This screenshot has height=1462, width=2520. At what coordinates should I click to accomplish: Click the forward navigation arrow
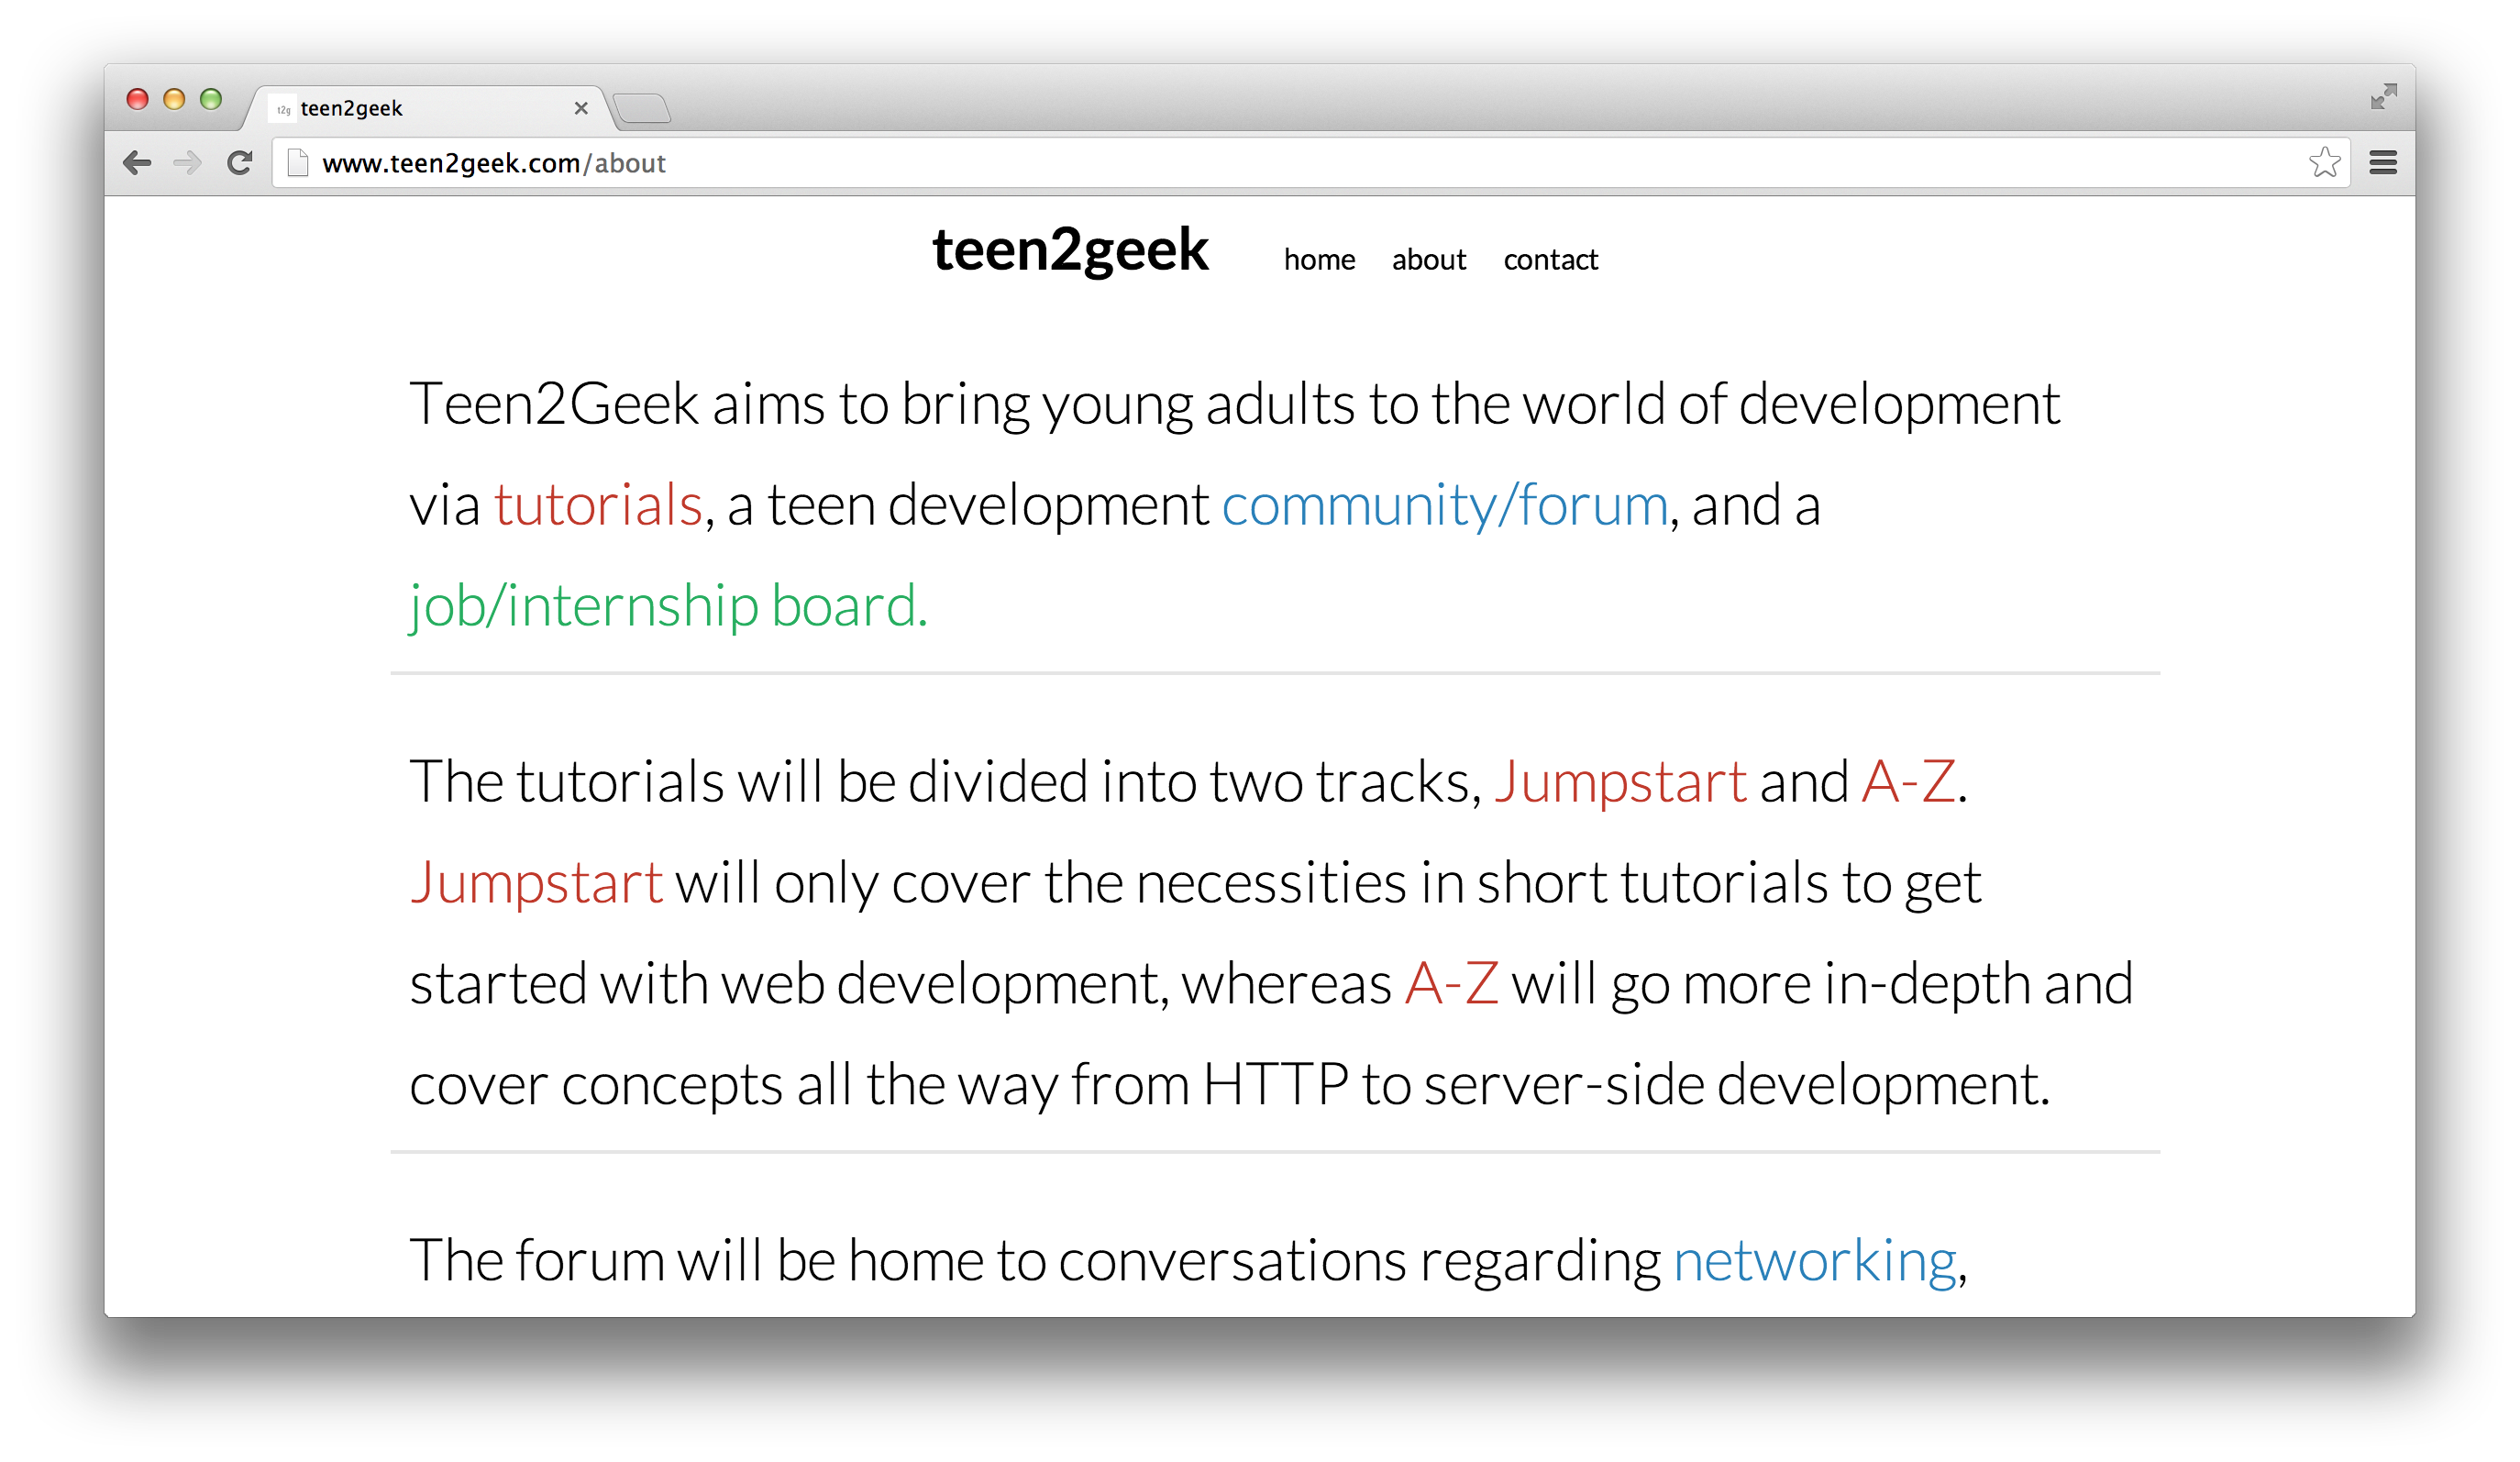[187, 162]
